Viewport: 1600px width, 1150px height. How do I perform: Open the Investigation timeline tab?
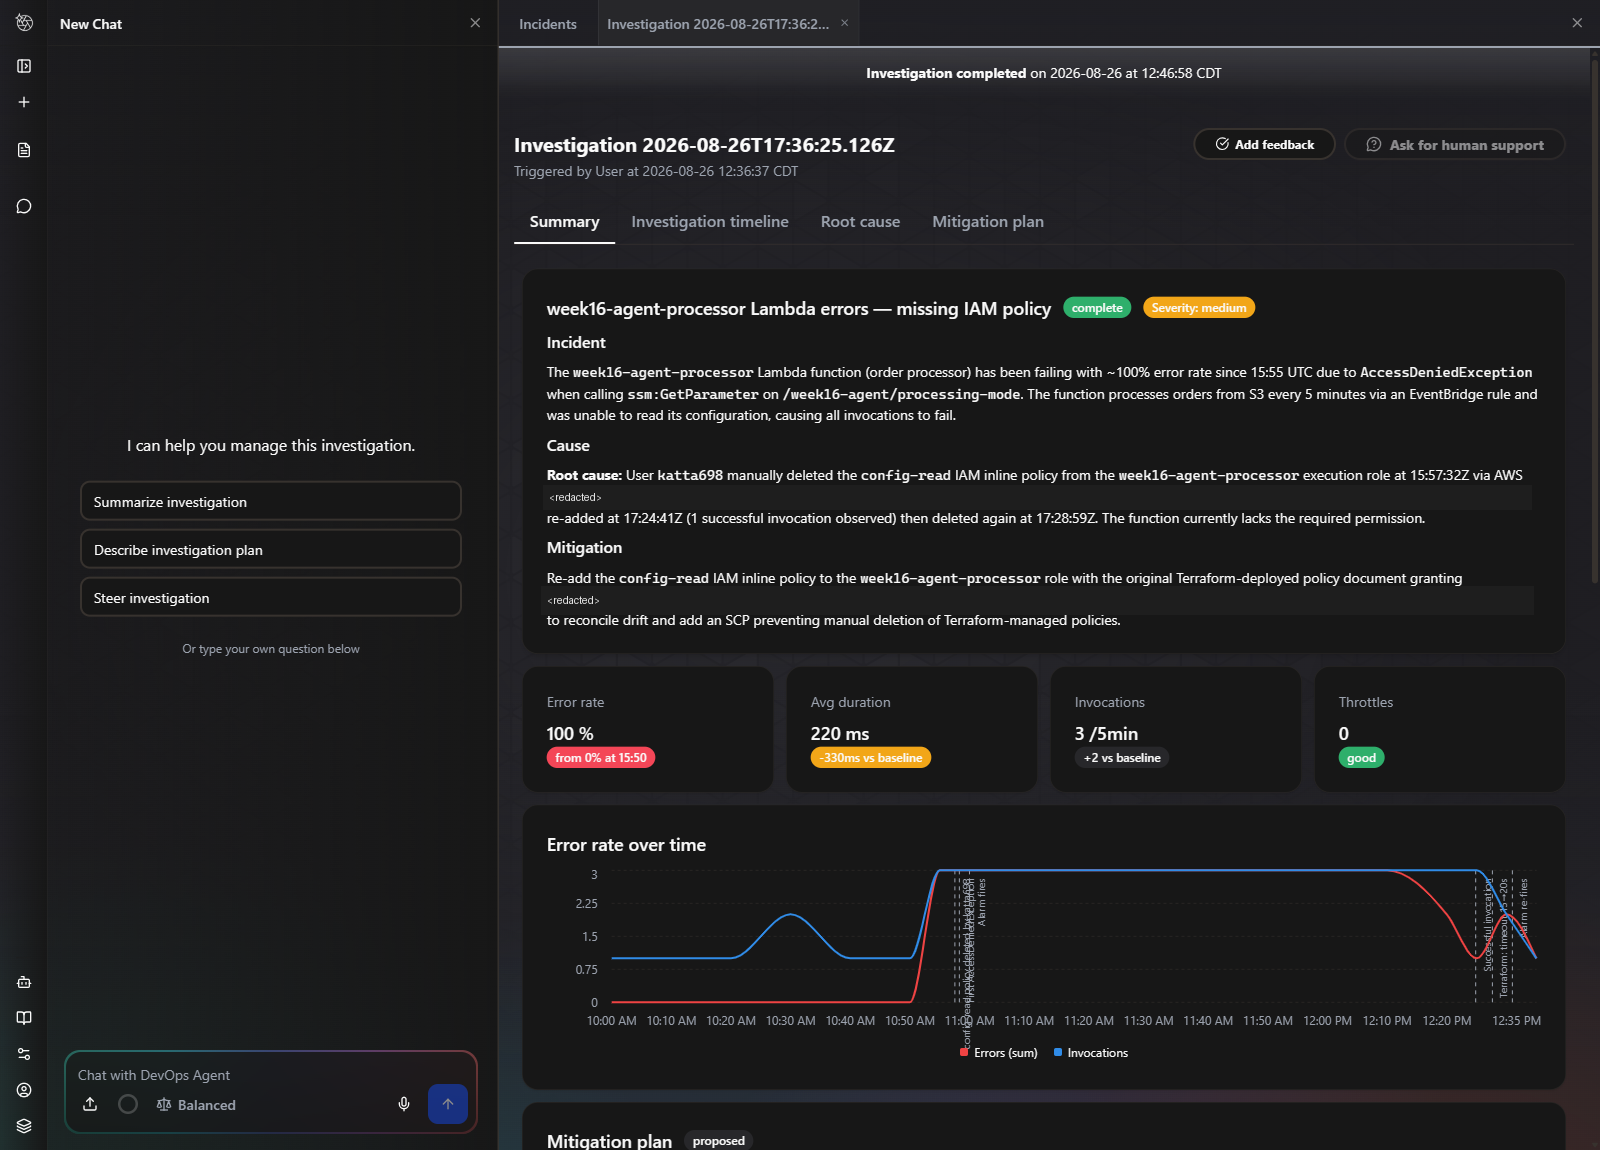(710, 222)
